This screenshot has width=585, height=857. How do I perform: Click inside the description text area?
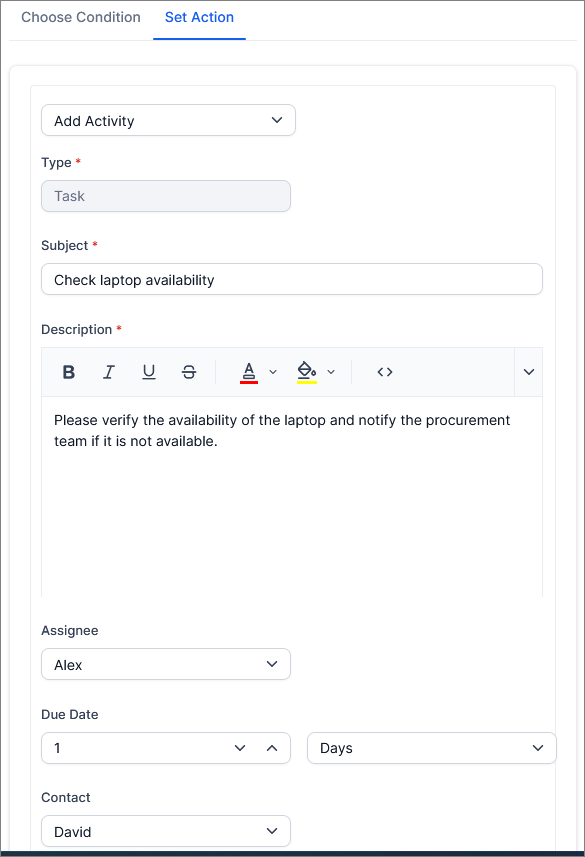[292, 496]
